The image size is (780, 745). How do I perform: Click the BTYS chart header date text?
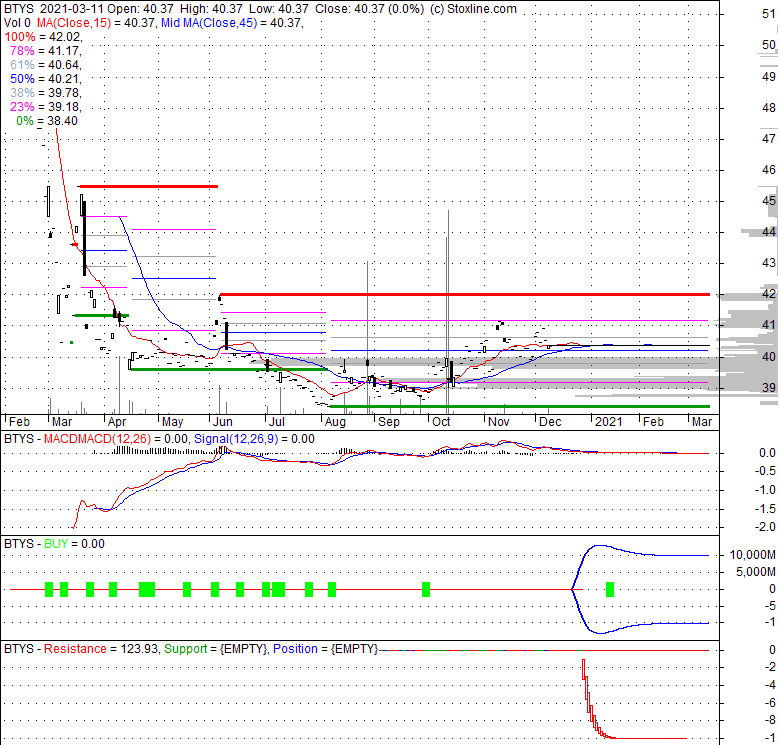[x=70, y=9]
